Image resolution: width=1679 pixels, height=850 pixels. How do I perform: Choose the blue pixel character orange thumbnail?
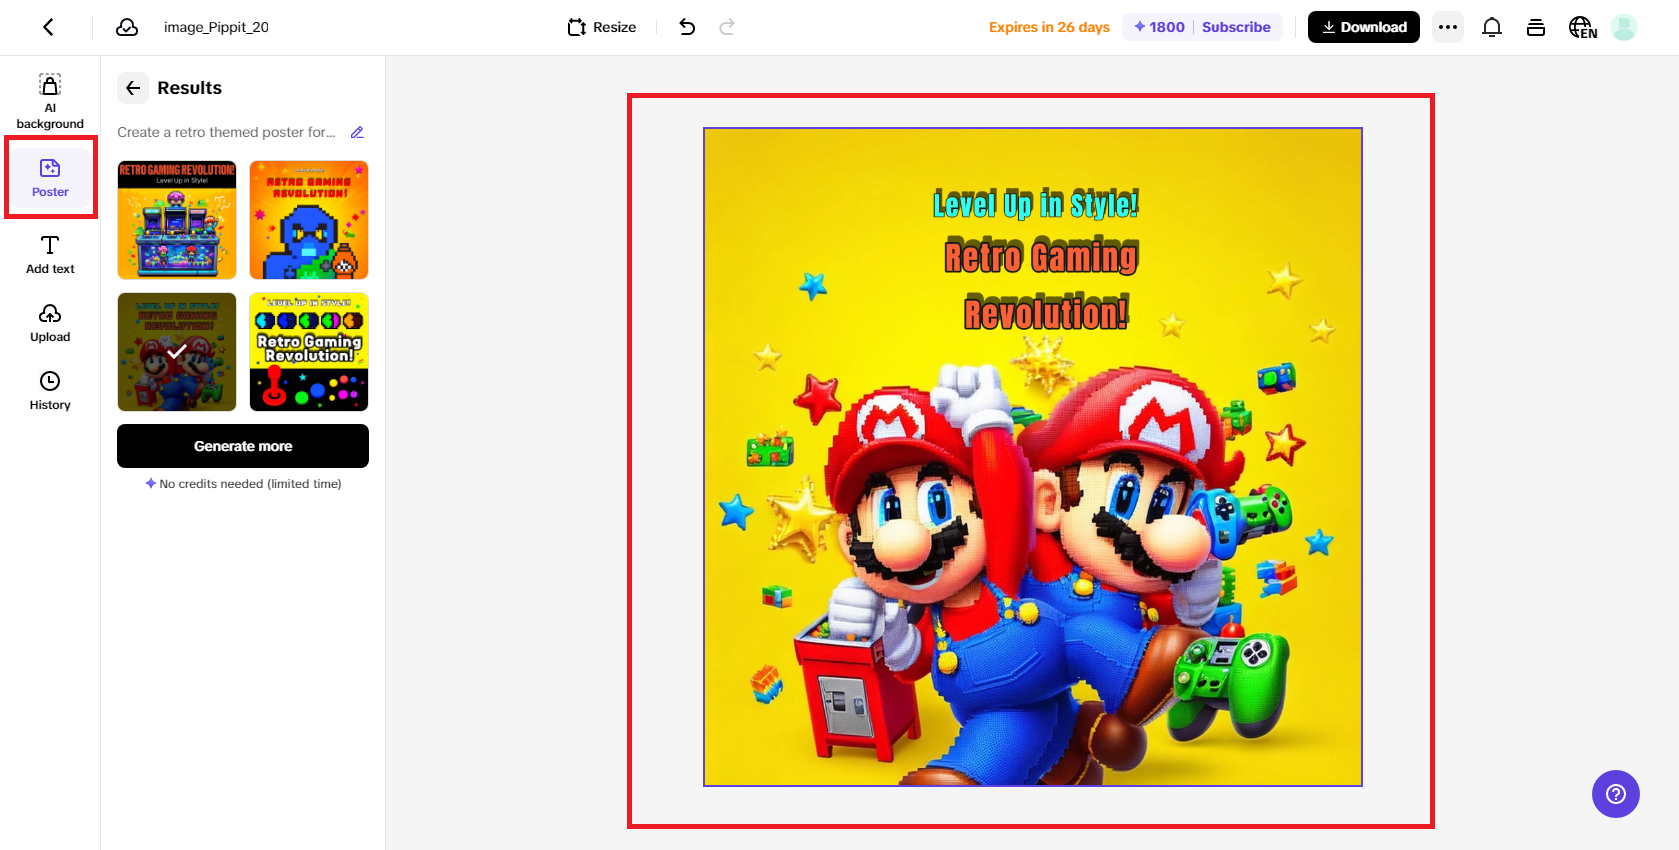309,220
